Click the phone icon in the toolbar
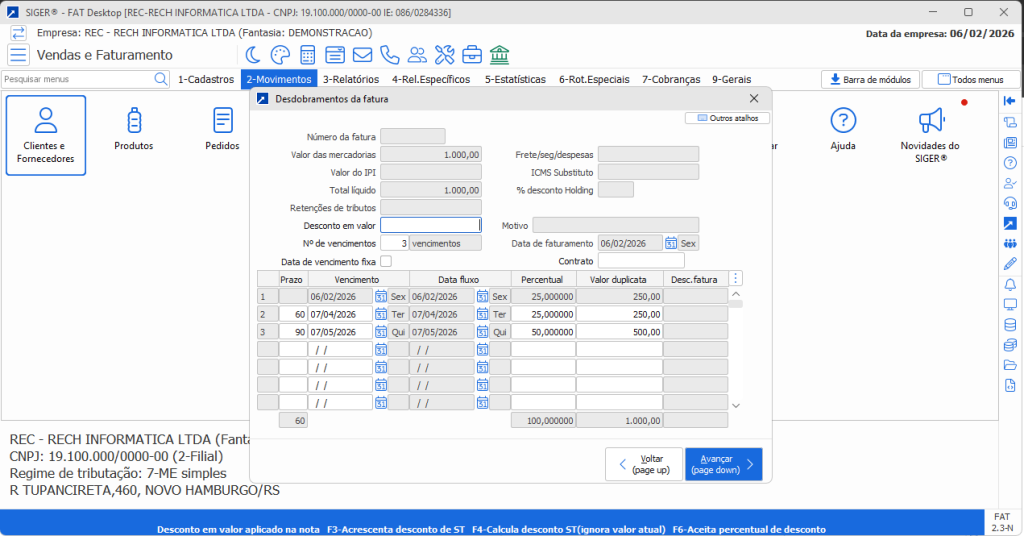The width and height of the screenshot is (1024, 536). pyautogui.click(x=390, y=55)
